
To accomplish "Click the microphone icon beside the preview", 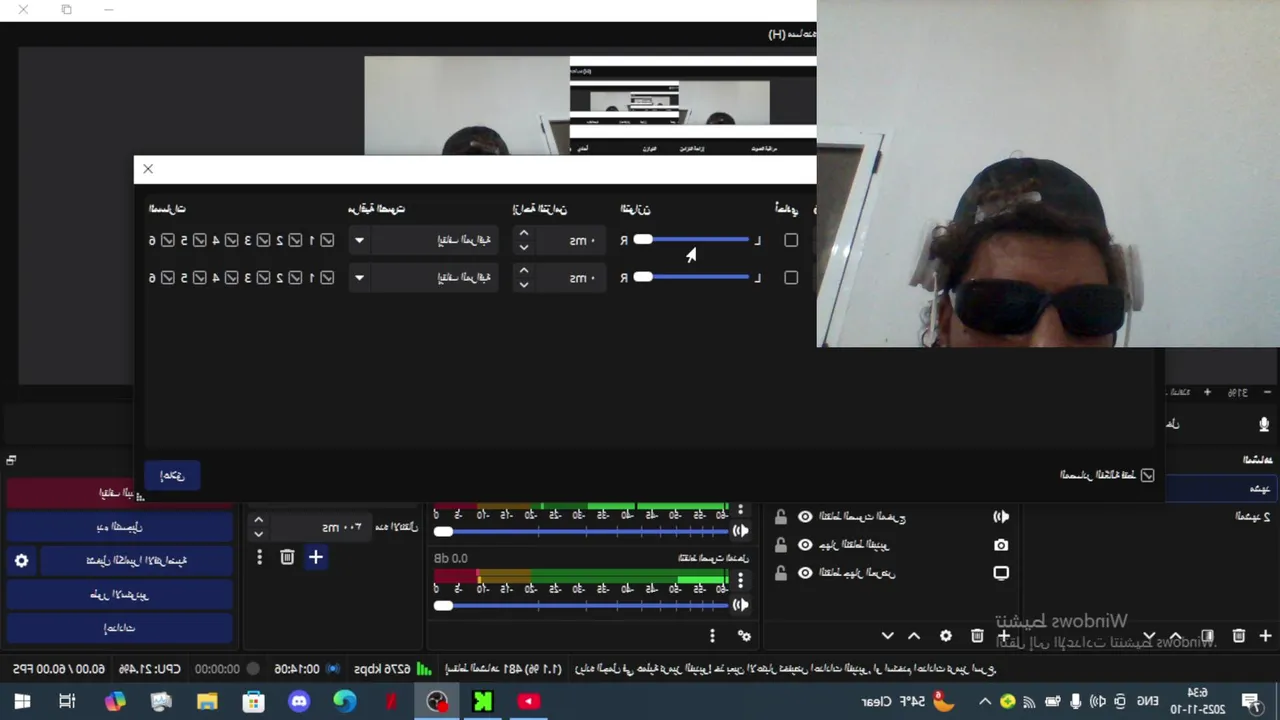I will (1264, 424).
